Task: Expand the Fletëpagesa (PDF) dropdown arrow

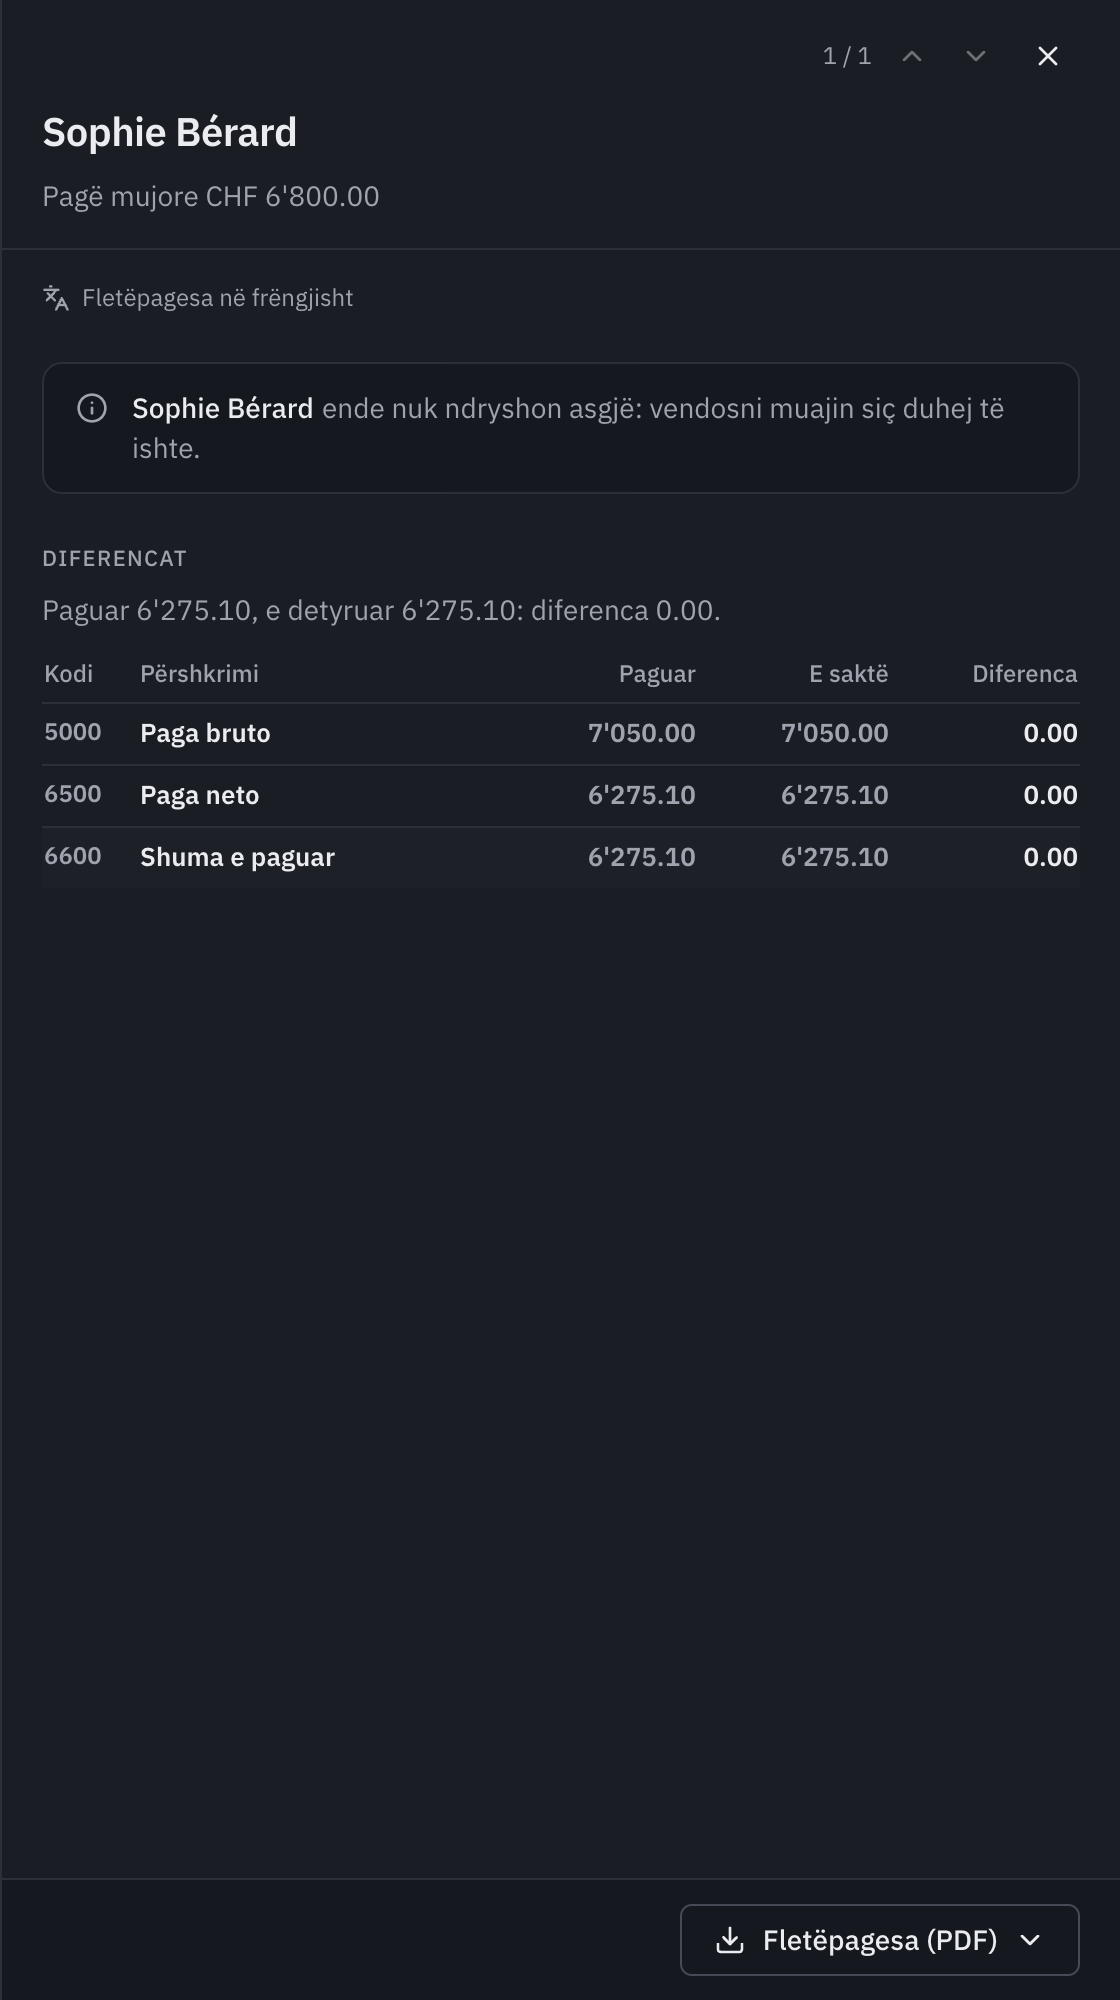Action: (x=1030, y=1940)
